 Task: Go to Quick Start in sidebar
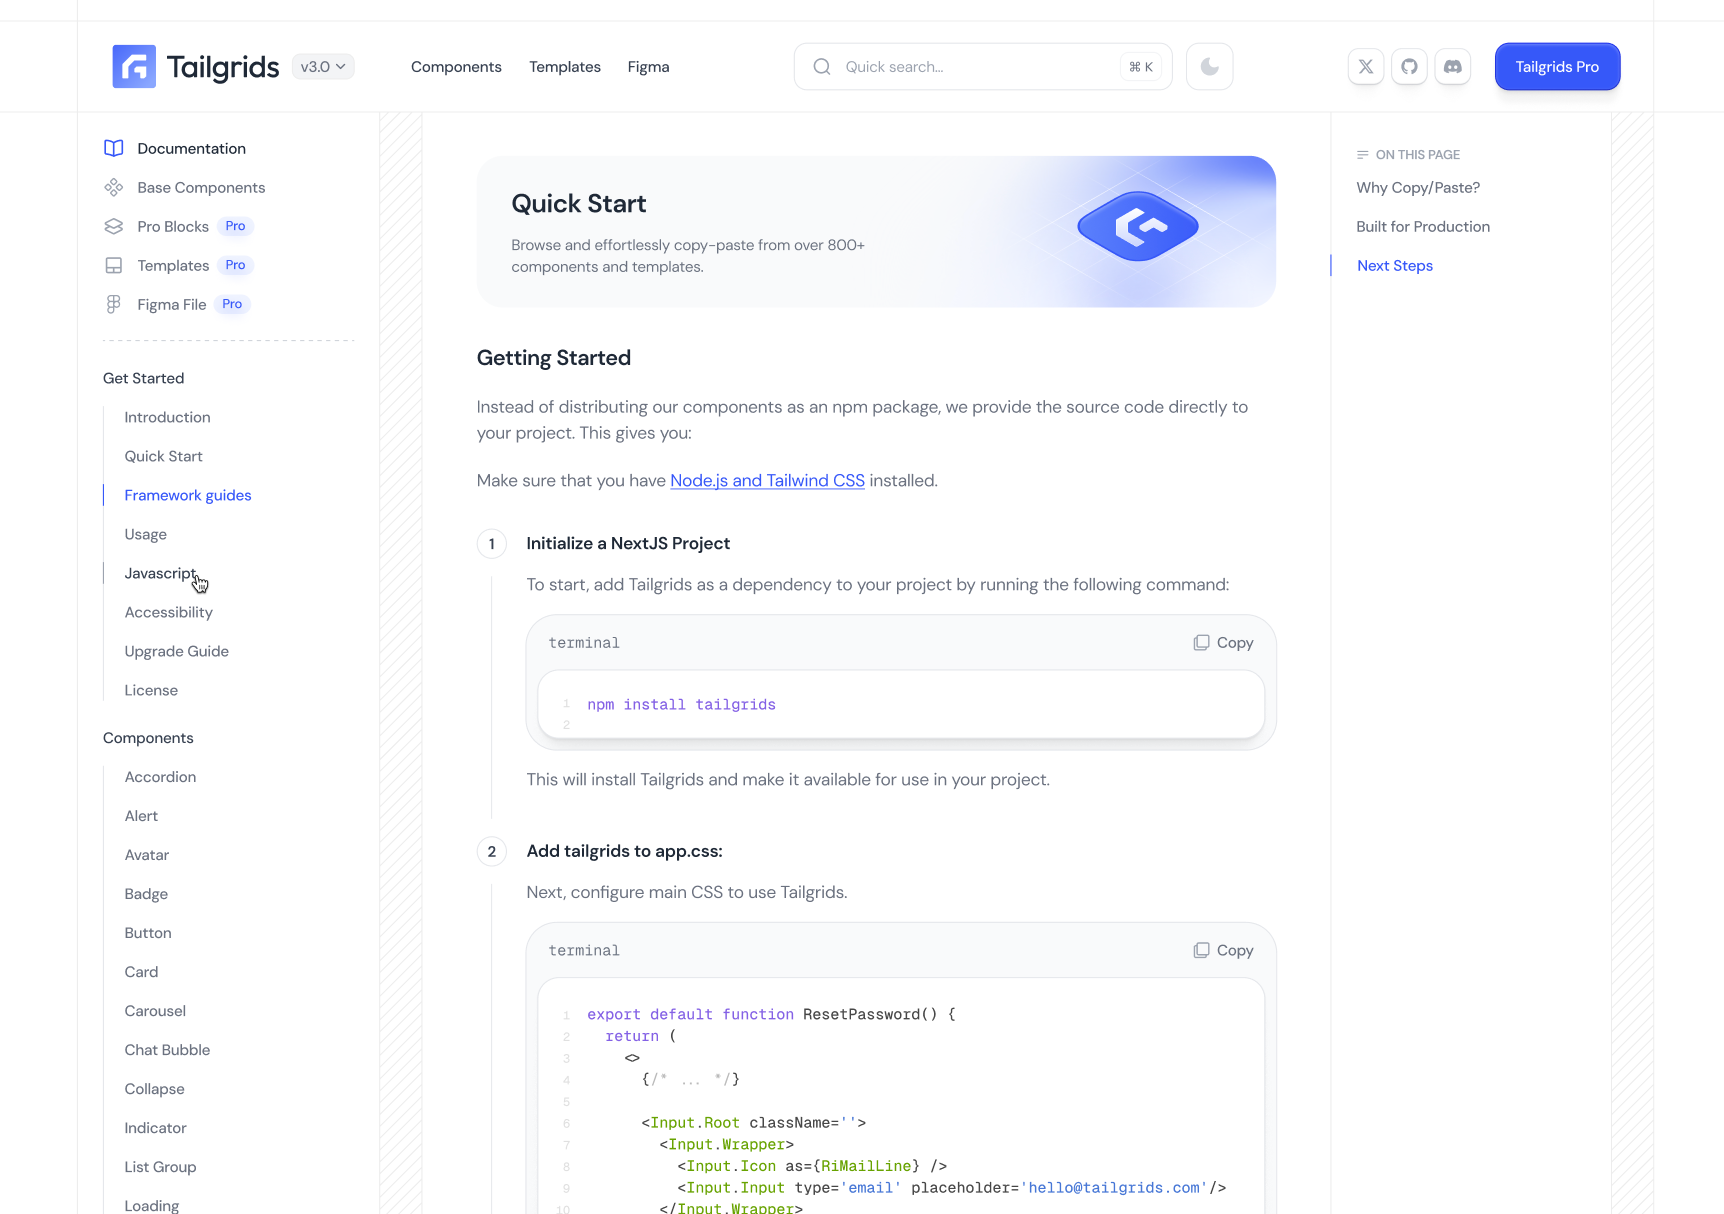(163, 456)
